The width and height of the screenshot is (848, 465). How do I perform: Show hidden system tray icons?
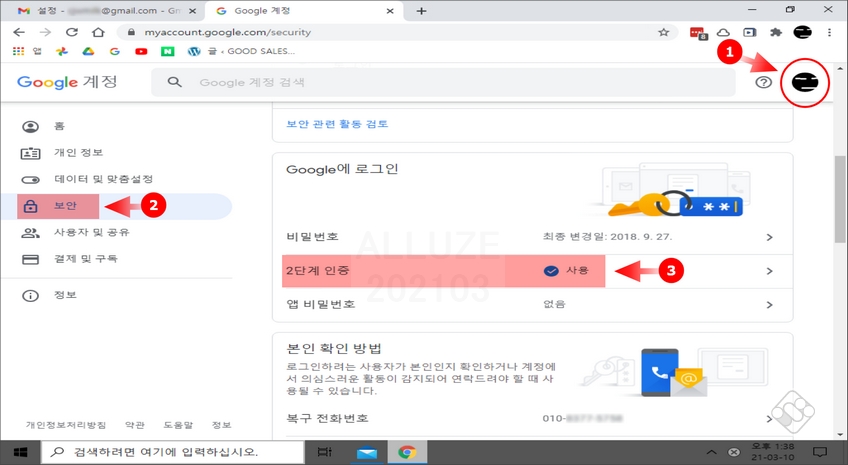[712, 452]
